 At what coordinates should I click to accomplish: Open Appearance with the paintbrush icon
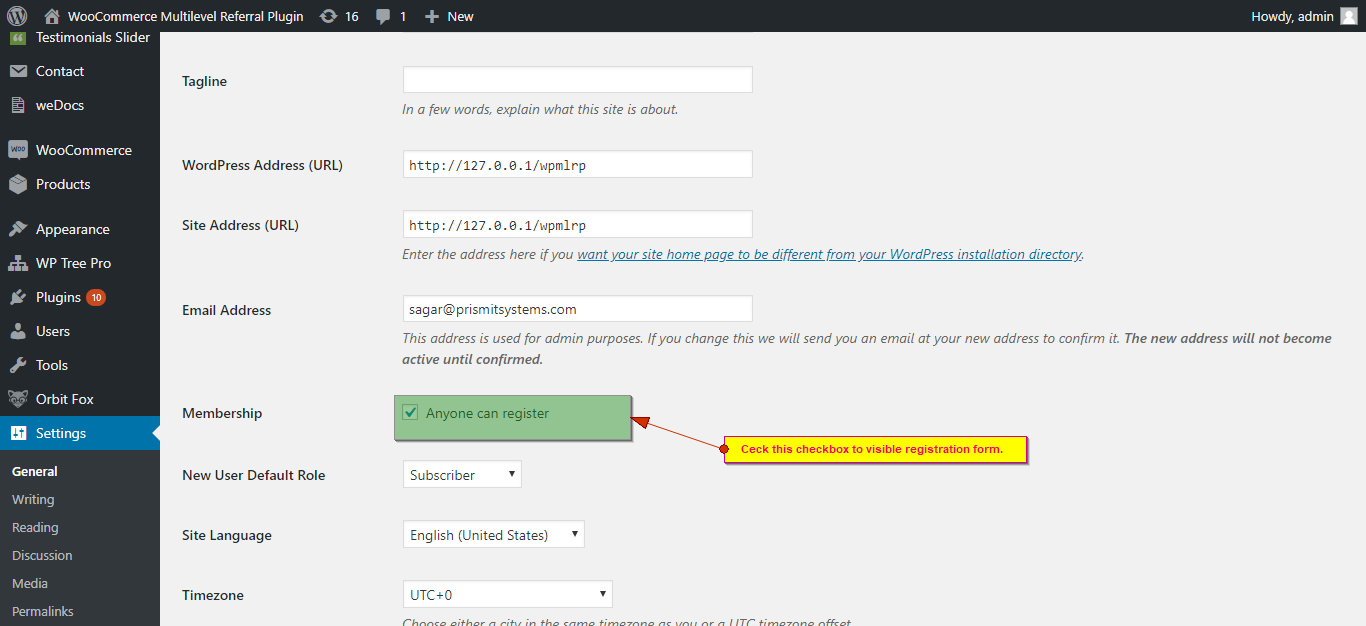(18, 228)
